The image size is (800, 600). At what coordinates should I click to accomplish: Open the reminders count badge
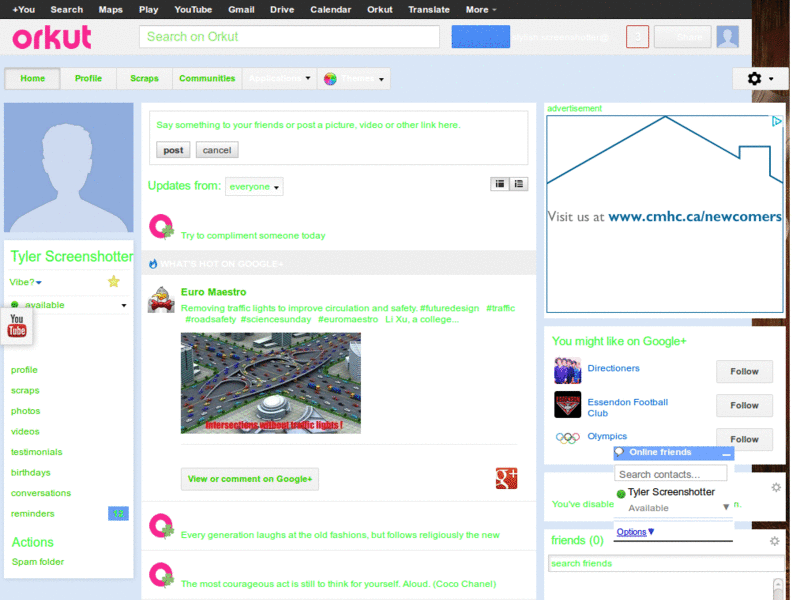118,514
